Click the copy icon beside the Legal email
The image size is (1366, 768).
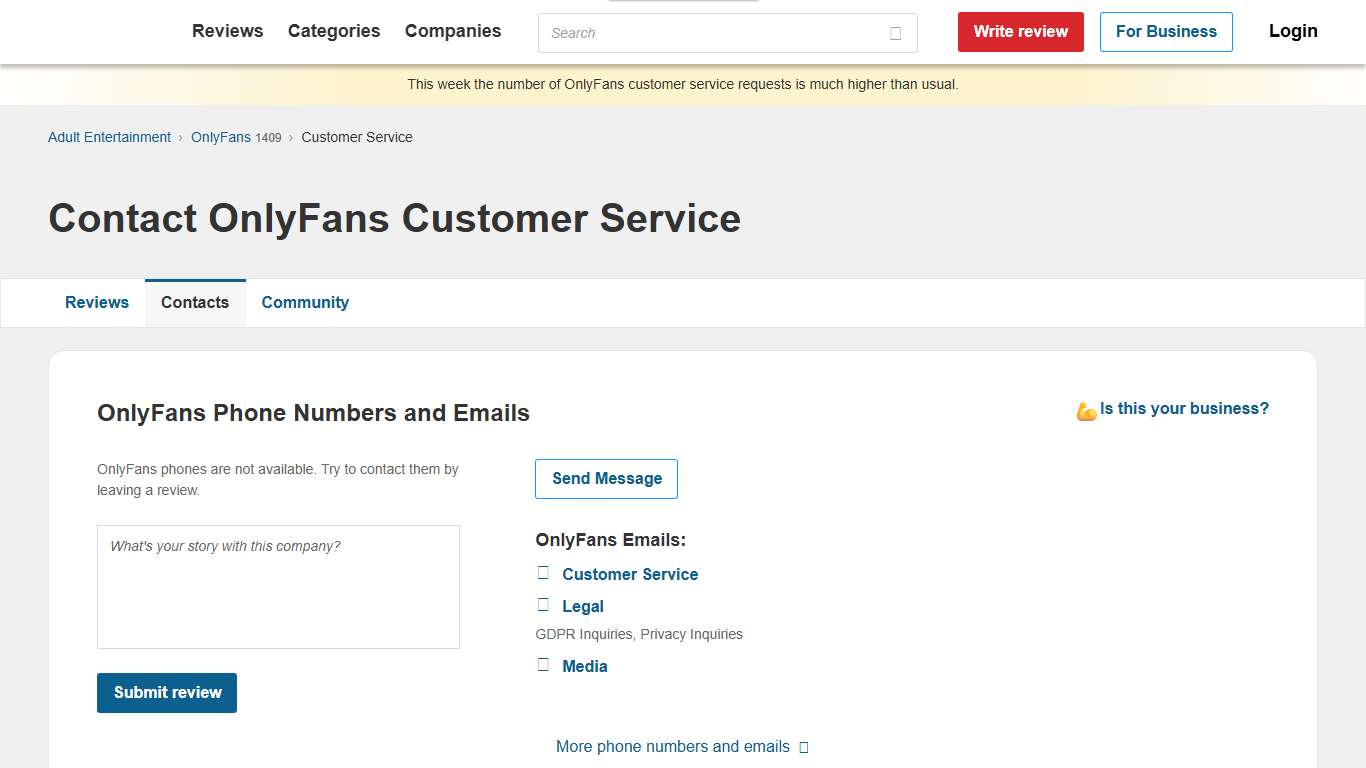tap(543, 604)
